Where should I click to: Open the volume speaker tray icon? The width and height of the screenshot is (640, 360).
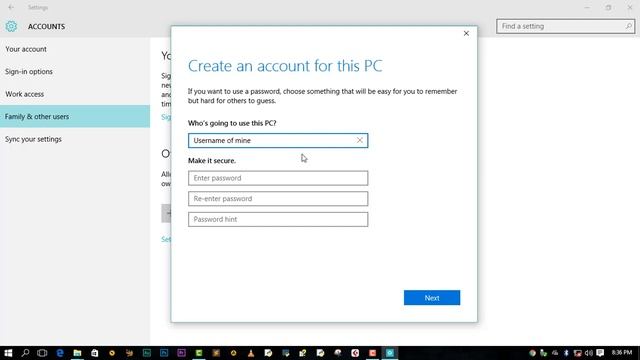(589, 353)
